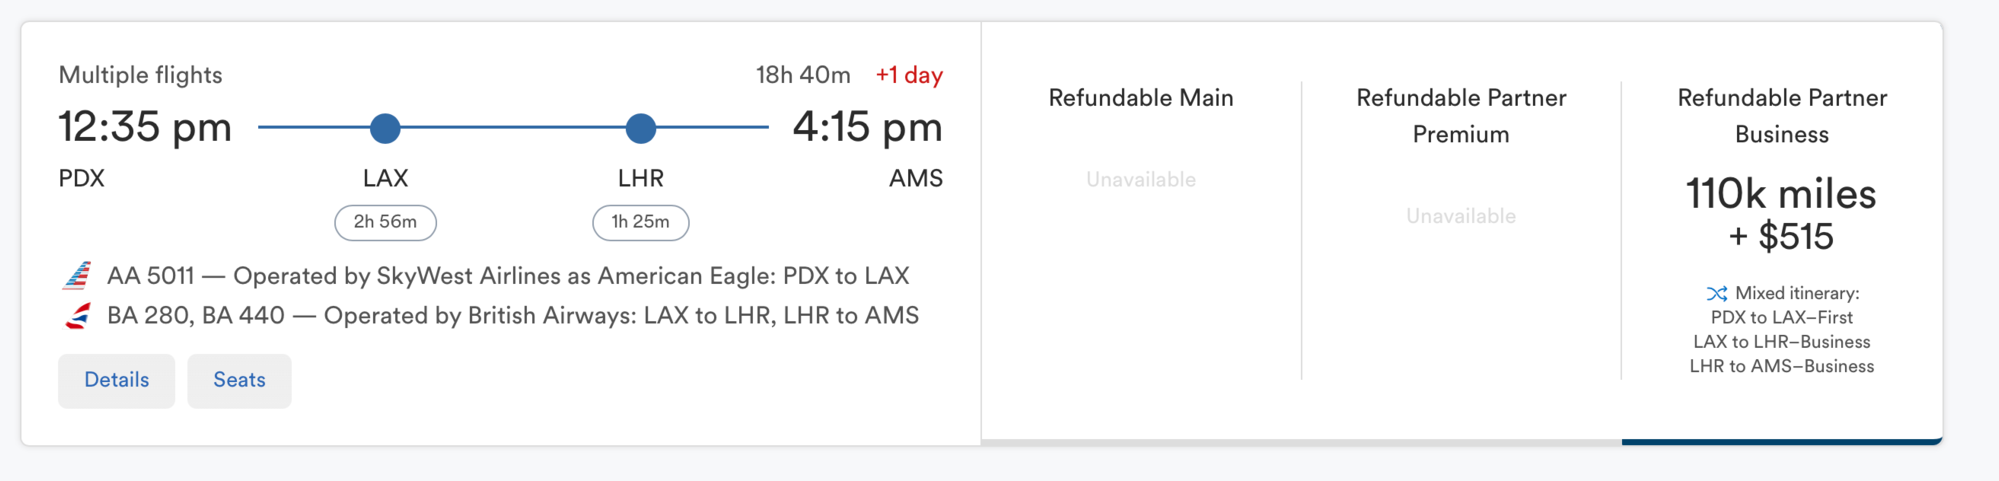Click the AA 5011 SkyWest flight line
The width and height of the screenshot is (1999, 481).
508,276
